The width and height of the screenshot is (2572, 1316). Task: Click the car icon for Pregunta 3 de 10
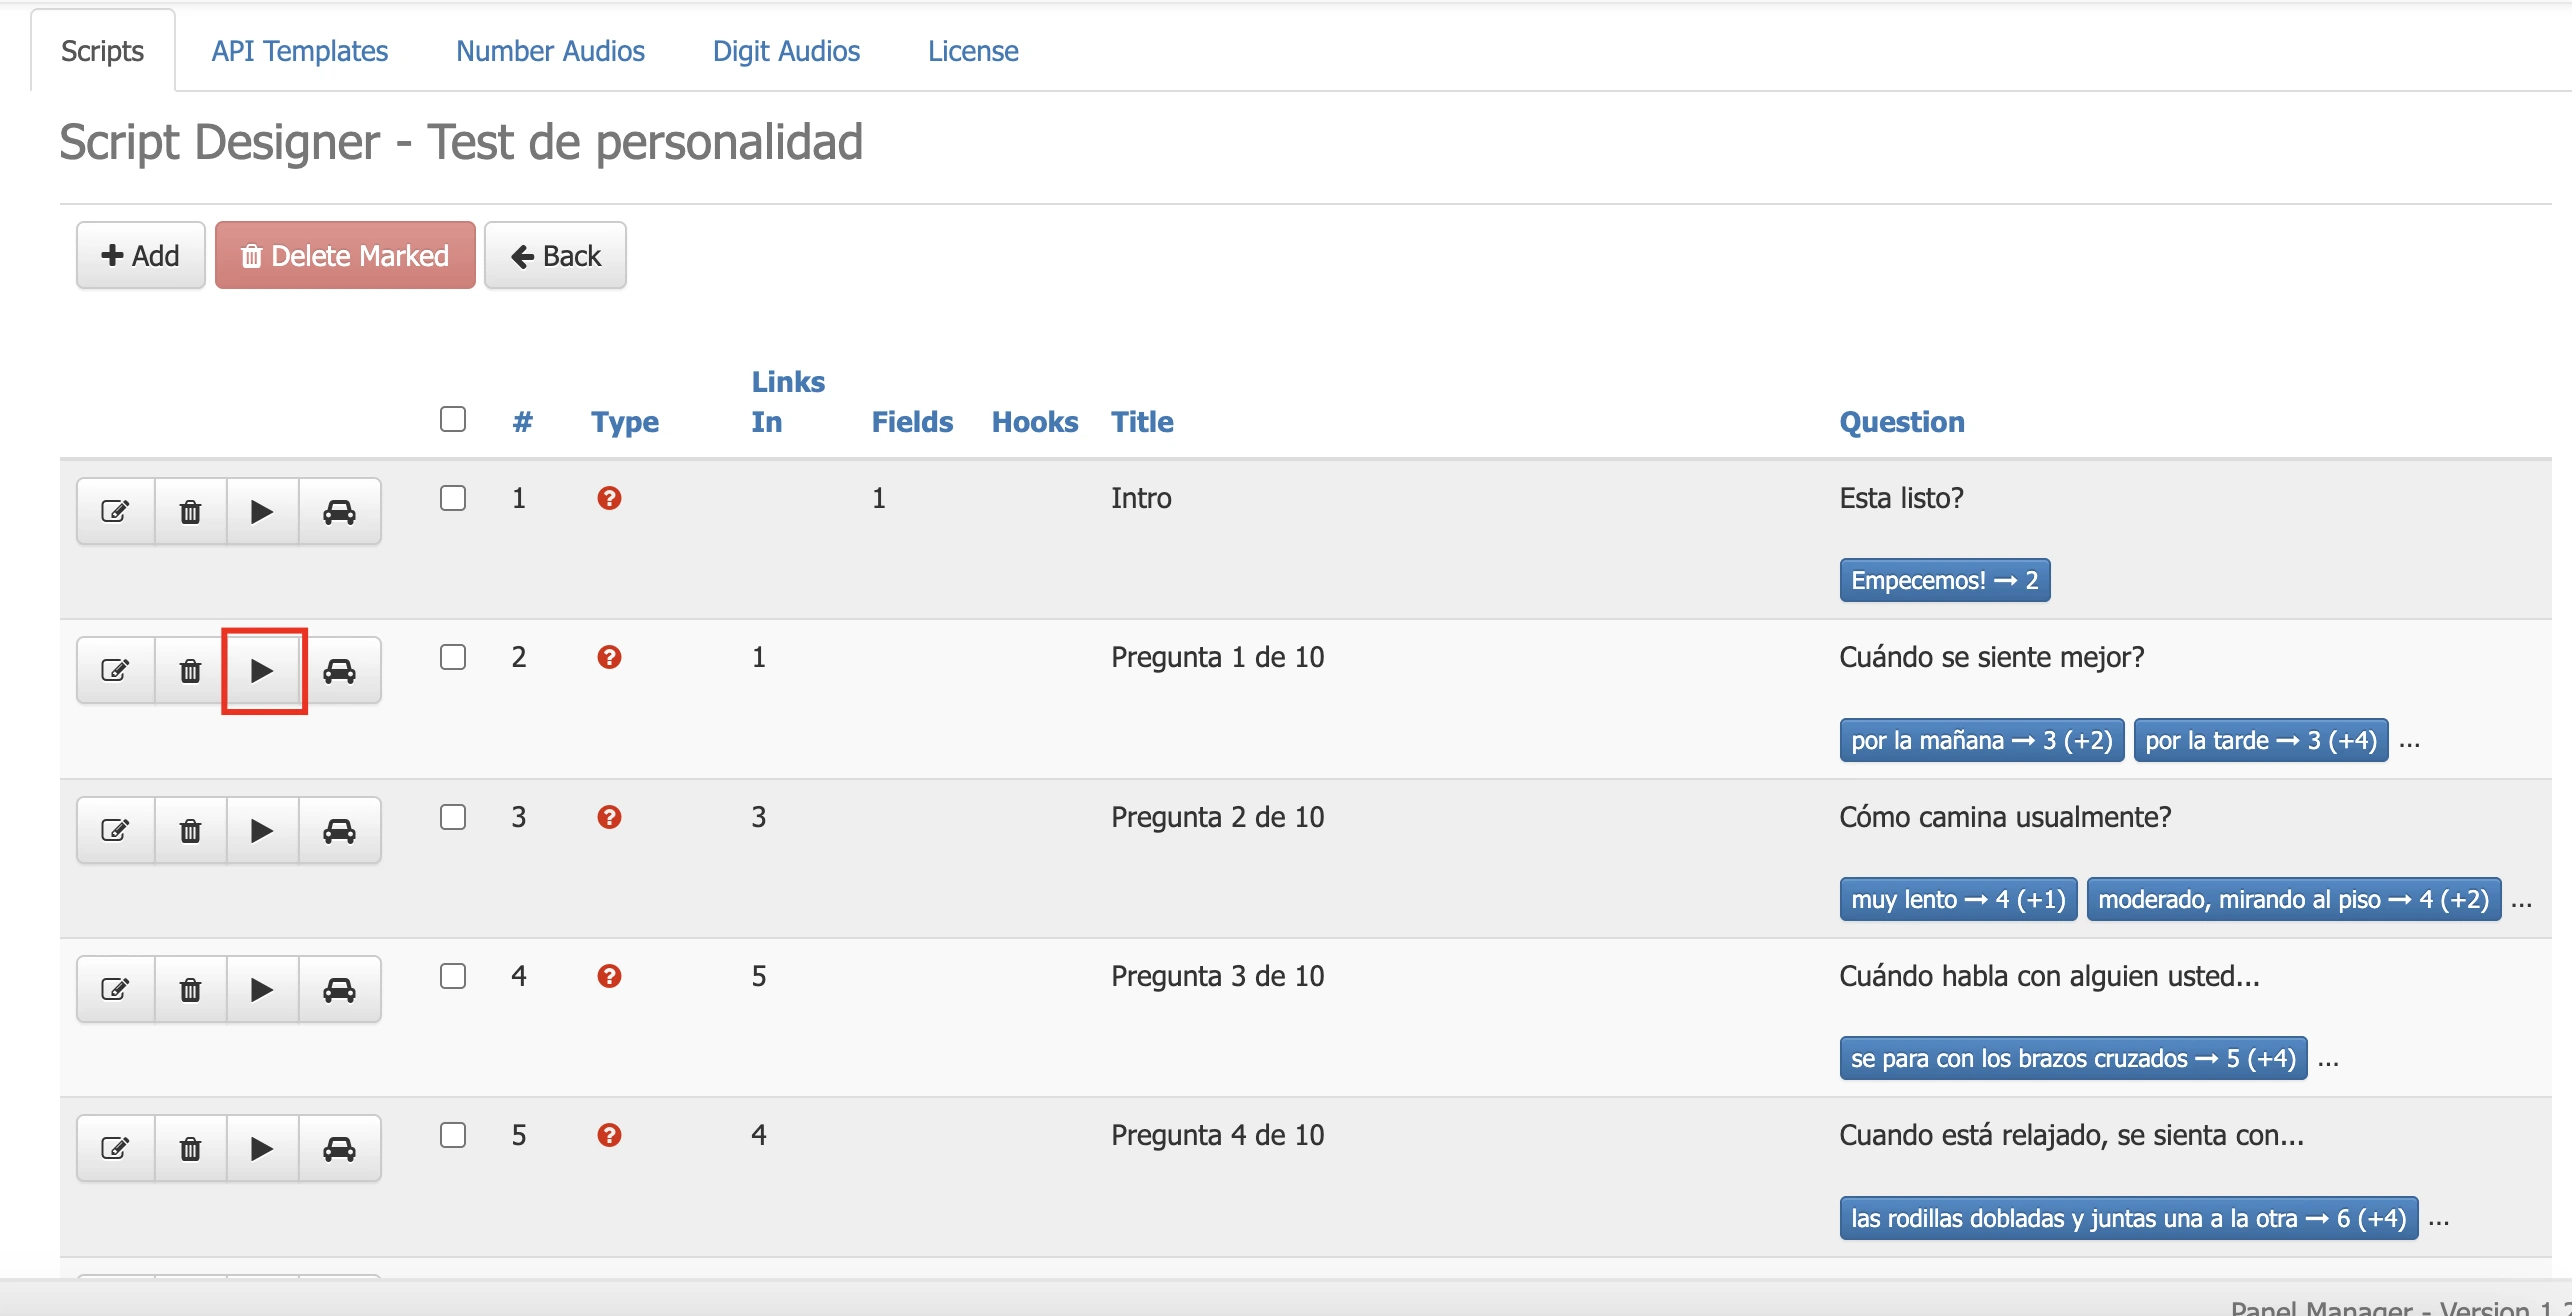(x=339, y=989)
